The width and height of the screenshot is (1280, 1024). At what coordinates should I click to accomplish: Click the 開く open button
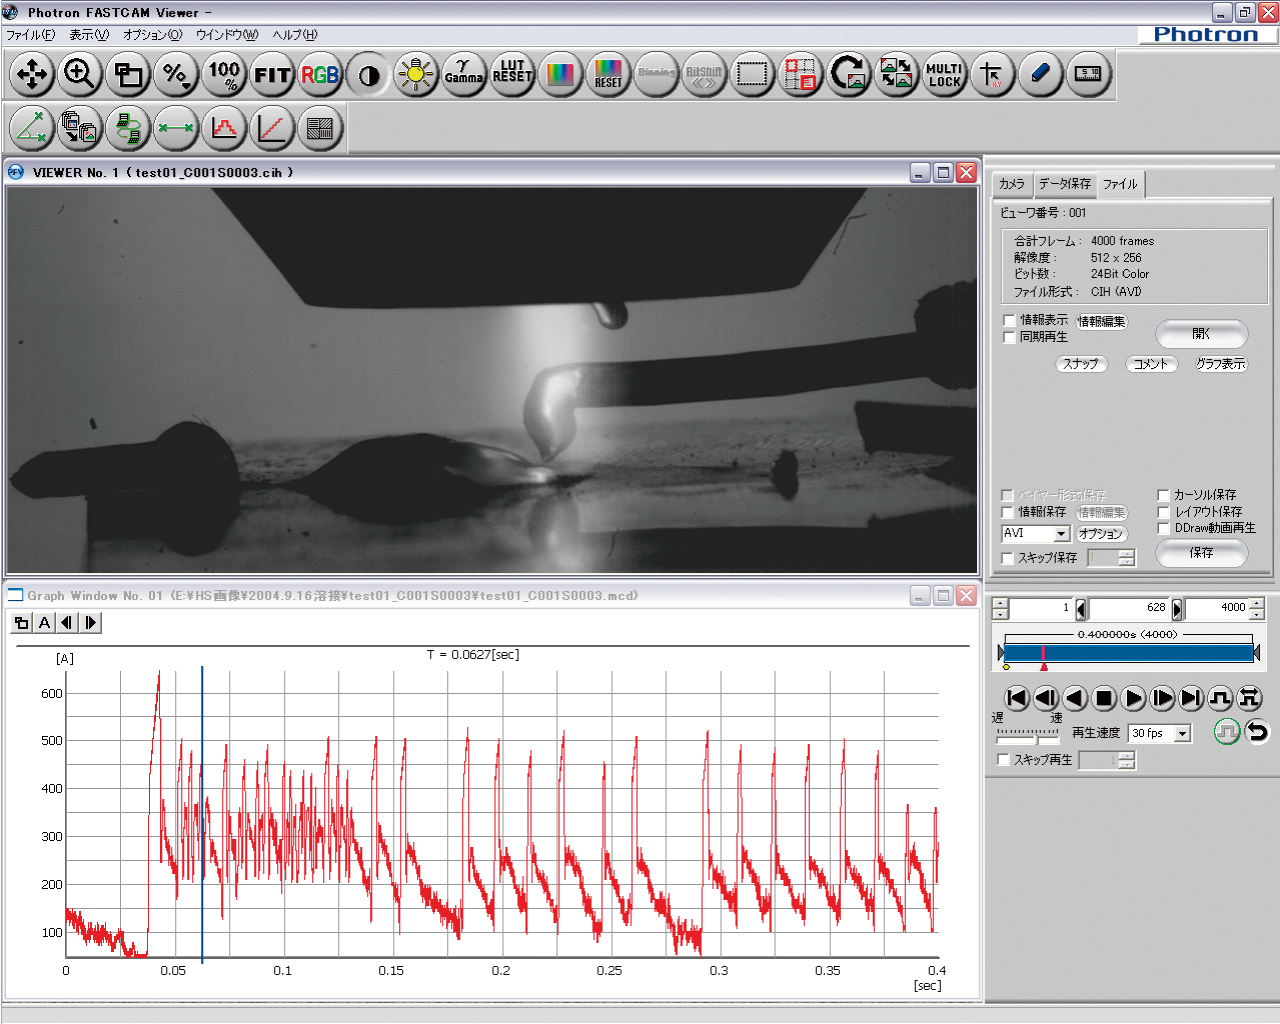(1202, 334)
